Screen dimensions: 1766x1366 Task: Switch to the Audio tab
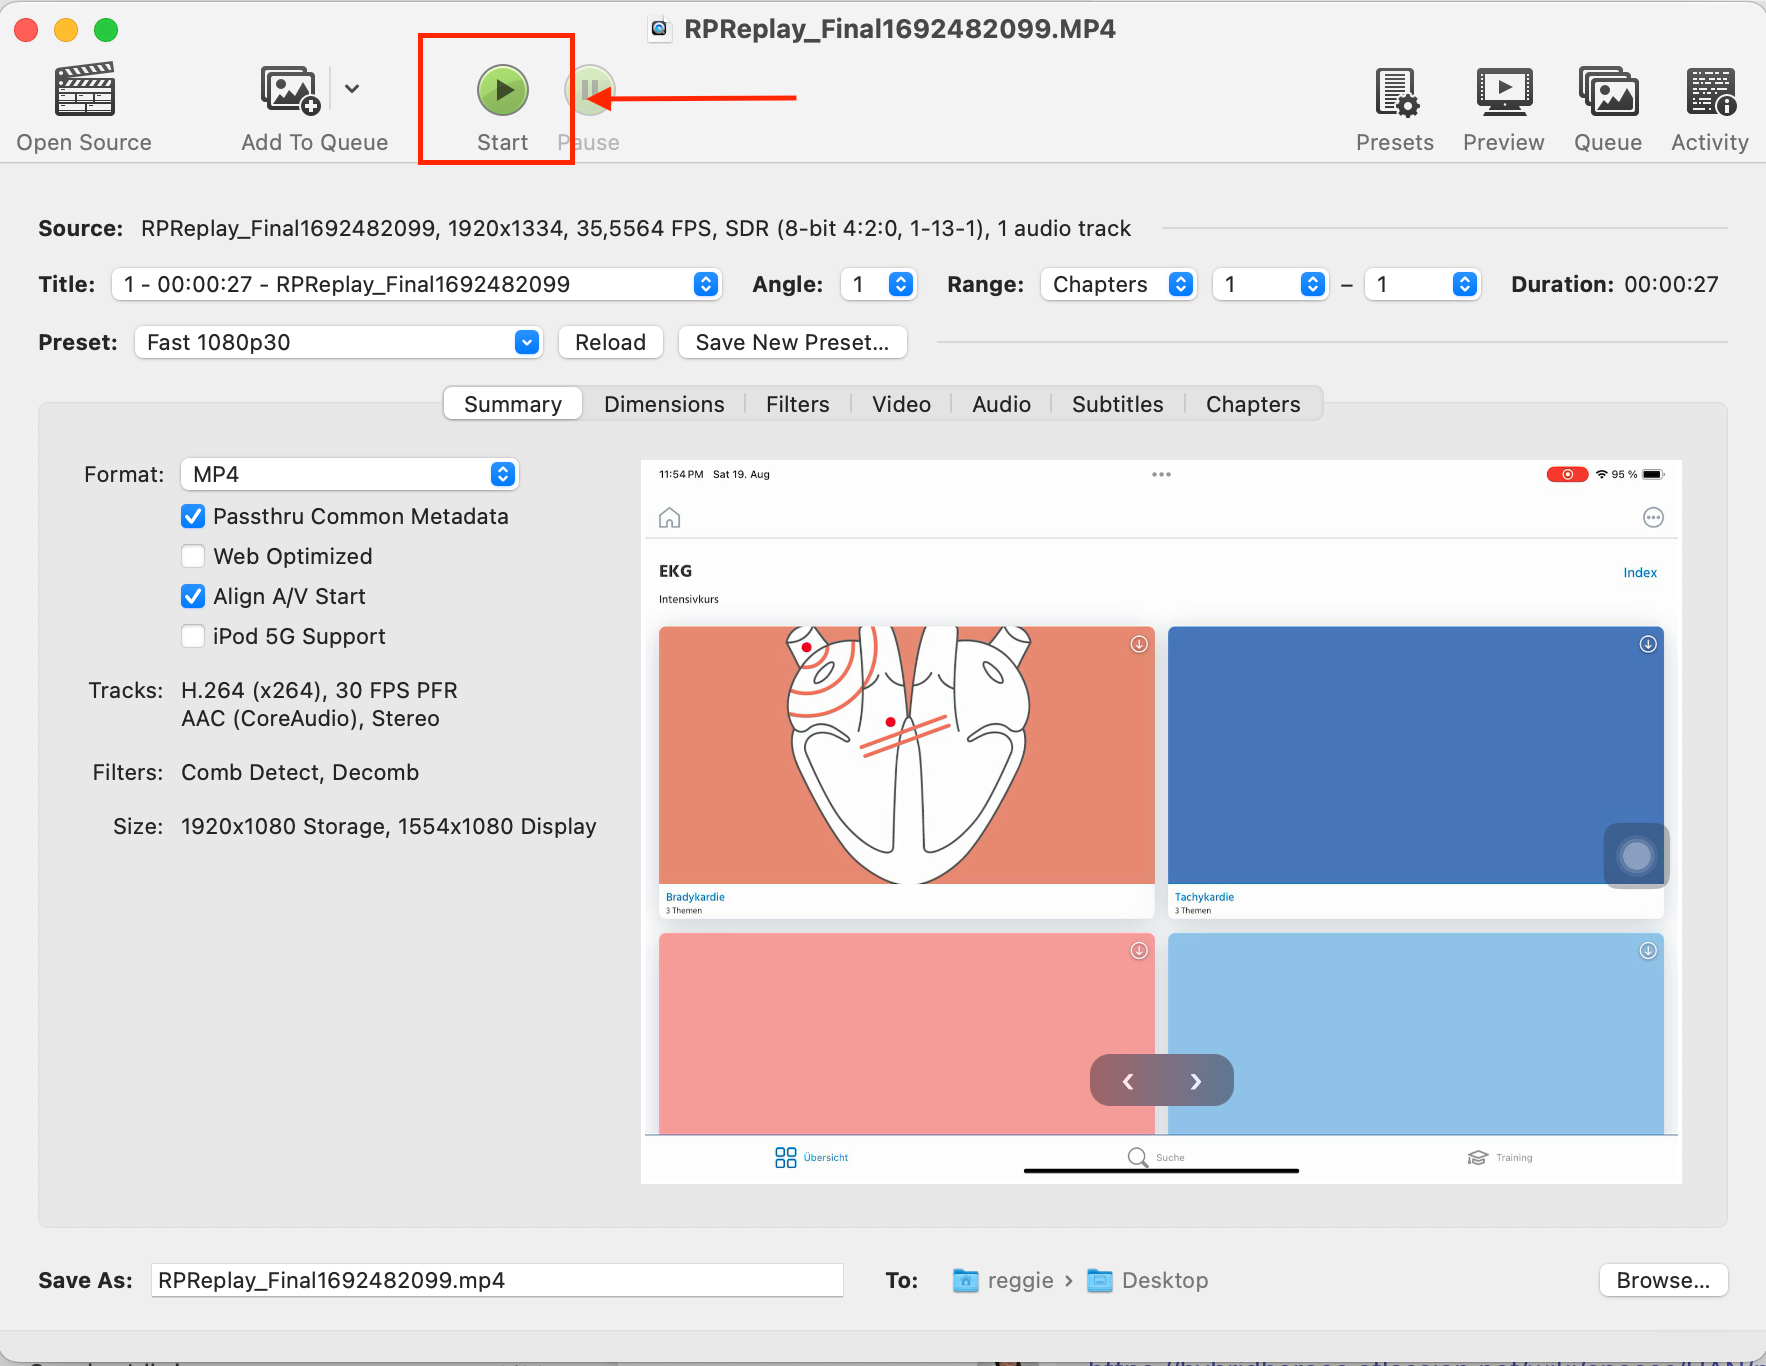tap(1001, 404)
